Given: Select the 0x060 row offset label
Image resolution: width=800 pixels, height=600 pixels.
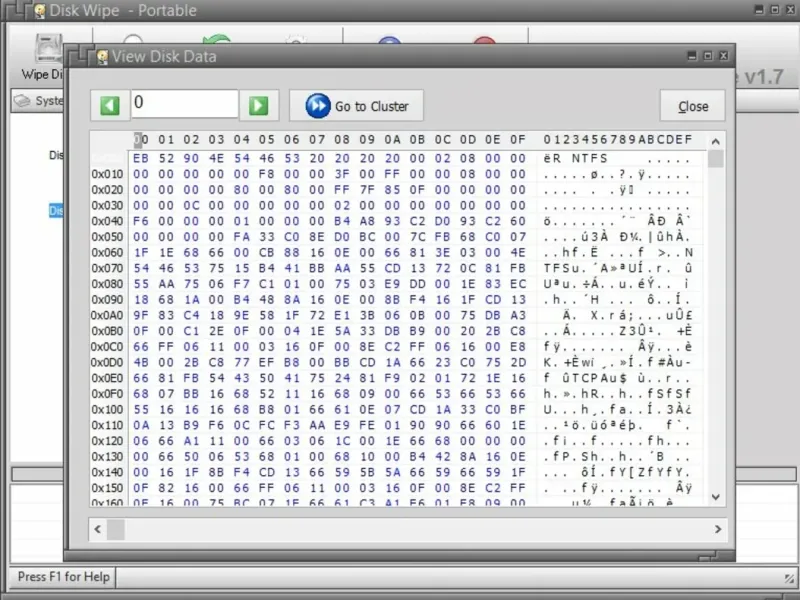Looking at the screenshot, I should click(107, 253).
